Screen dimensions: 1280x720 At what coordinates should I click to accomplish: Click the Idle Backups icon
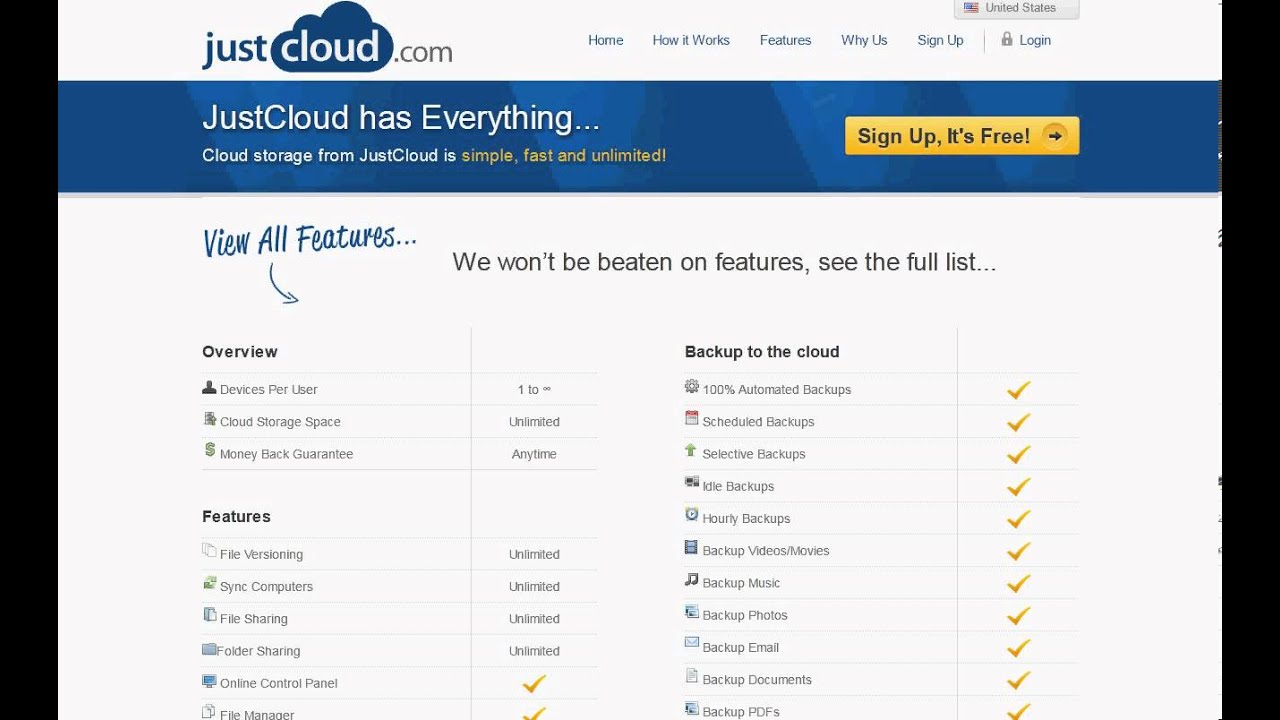tap(692, 482)
